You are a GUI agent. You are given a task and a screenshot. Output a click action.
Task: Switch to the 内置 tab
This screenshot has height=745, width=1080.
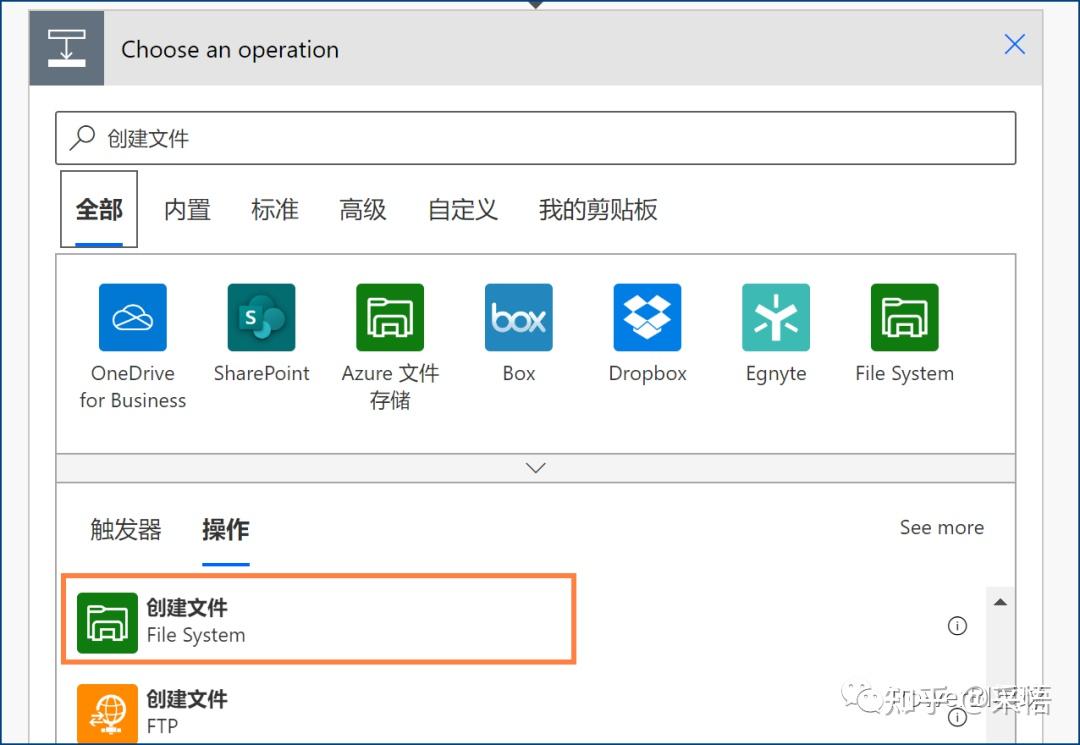(x=187, y=209)
